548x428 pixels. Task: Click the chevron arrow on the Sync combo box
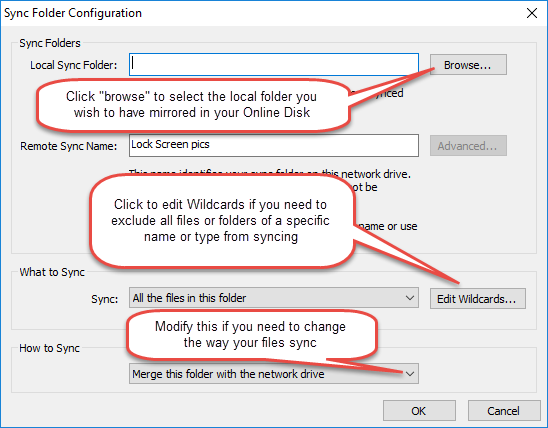click(410, 298)
